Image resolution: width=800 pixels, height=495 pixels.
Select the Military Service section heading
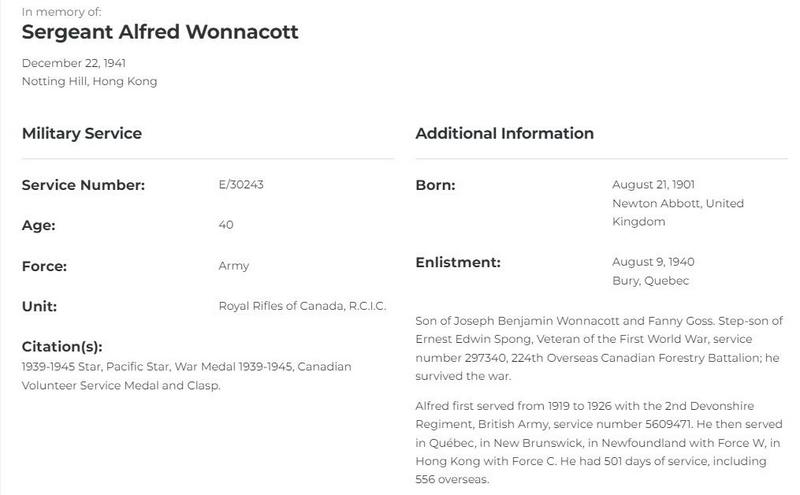(x=82, y=133)
